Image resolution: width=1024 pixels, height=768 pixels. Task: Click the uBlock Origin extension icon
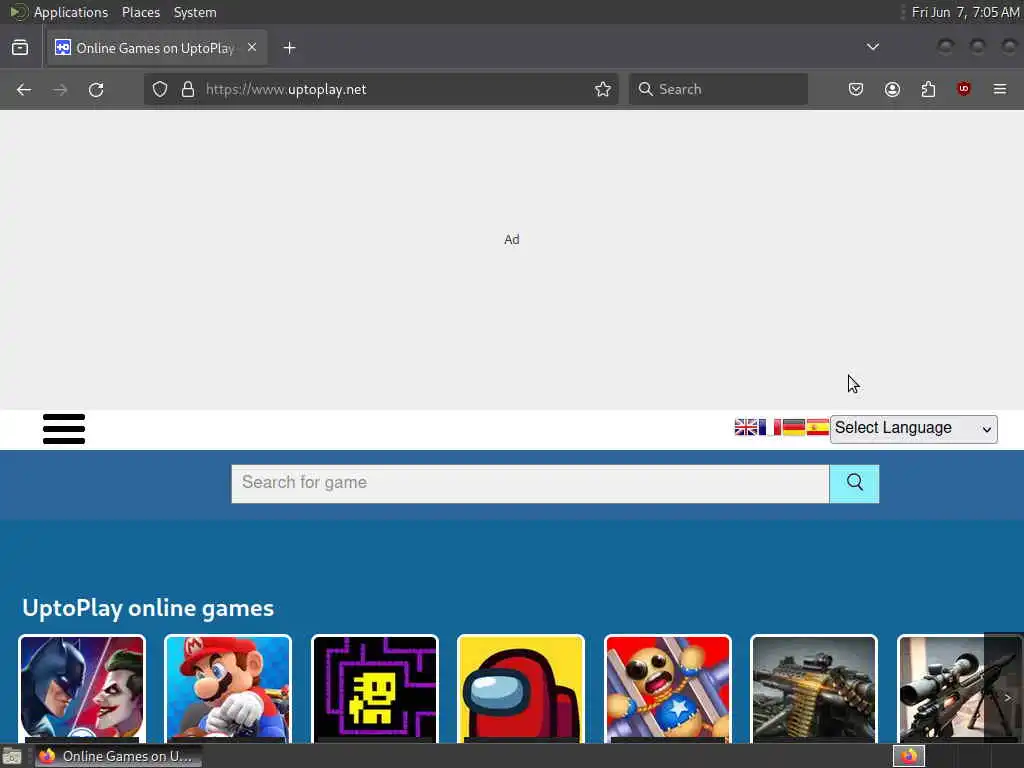964,89
